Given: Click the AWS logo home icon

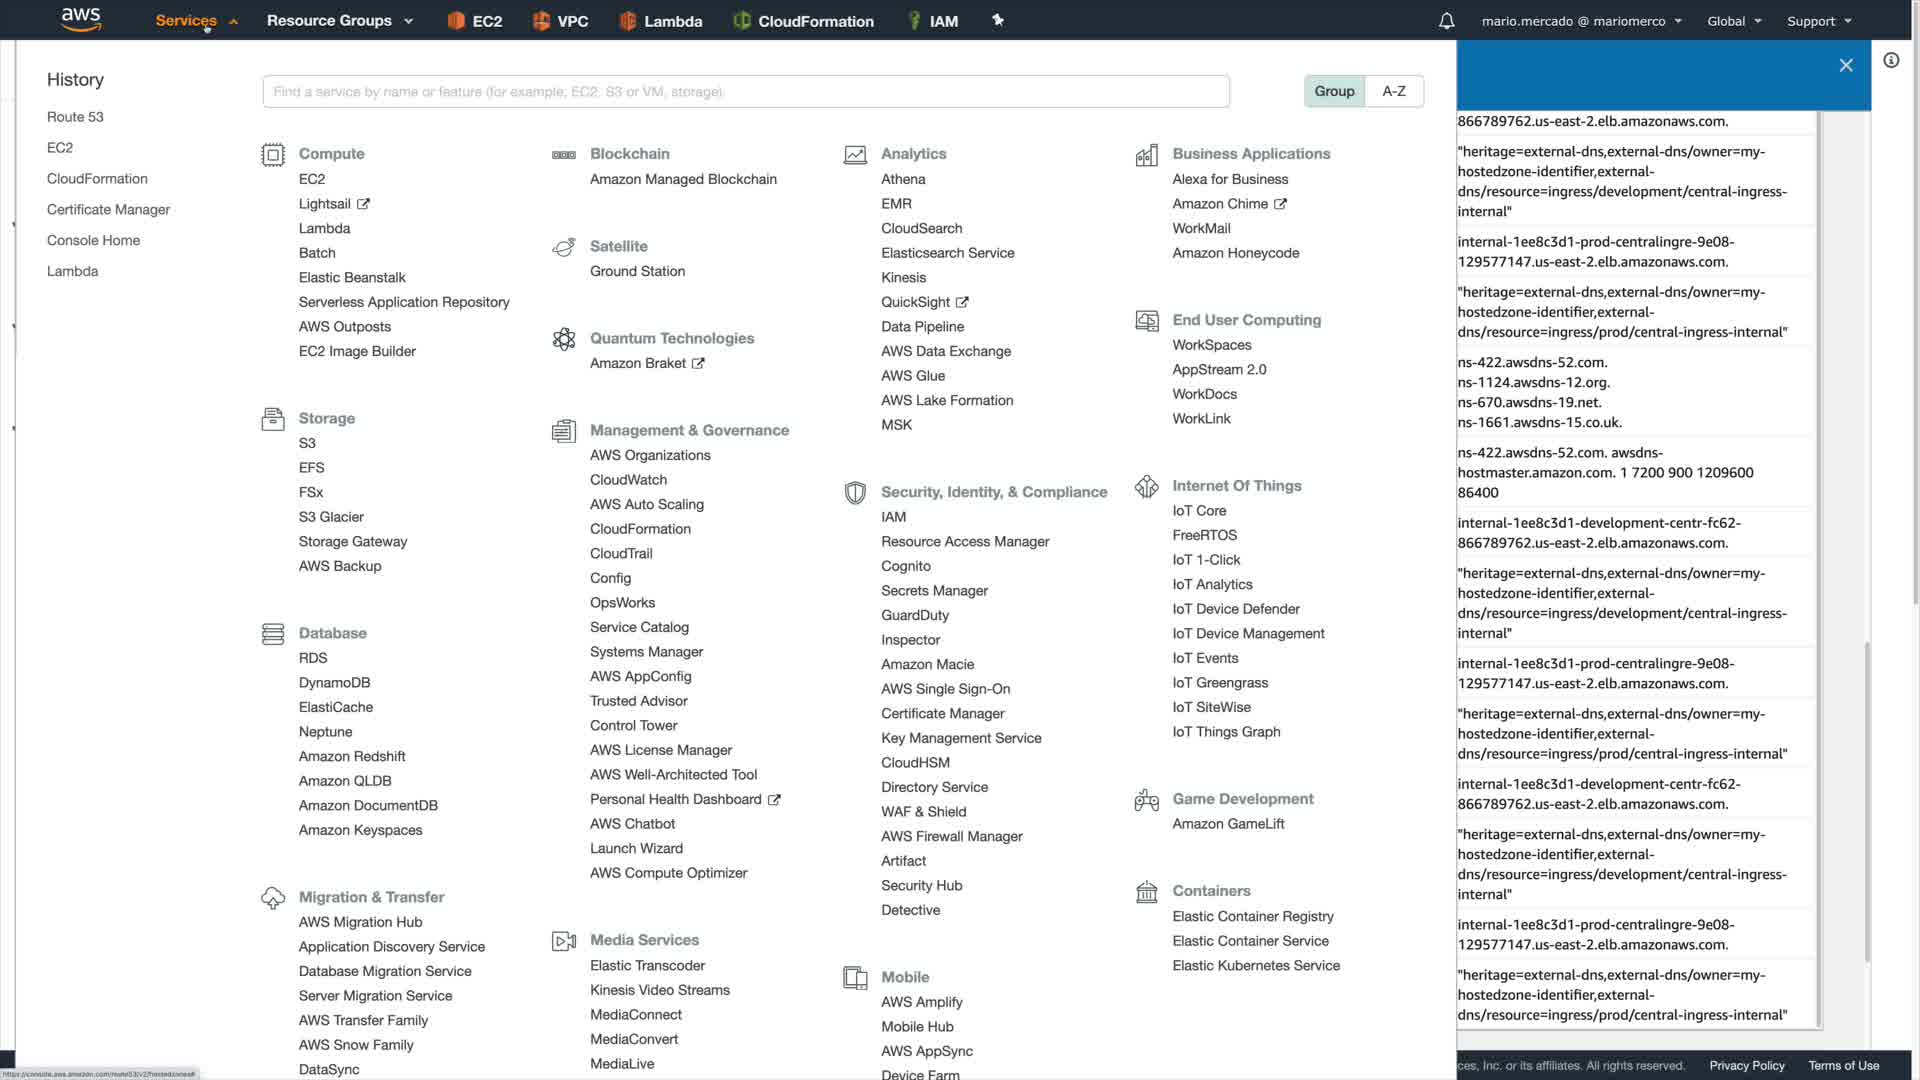Looking at the screenshot, I should coord(81,19).
